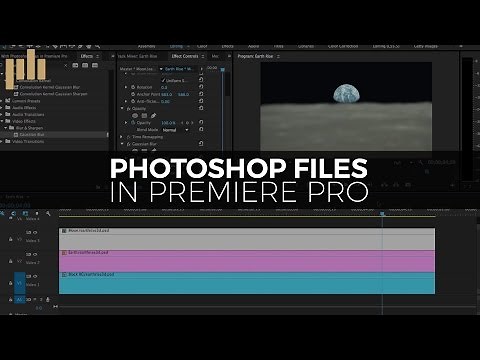The height and width of the screenshot is (360, 480).
Task: Select the pink Earth clip on Video 2
Action: pyautogui.click(x=247, y=261)
